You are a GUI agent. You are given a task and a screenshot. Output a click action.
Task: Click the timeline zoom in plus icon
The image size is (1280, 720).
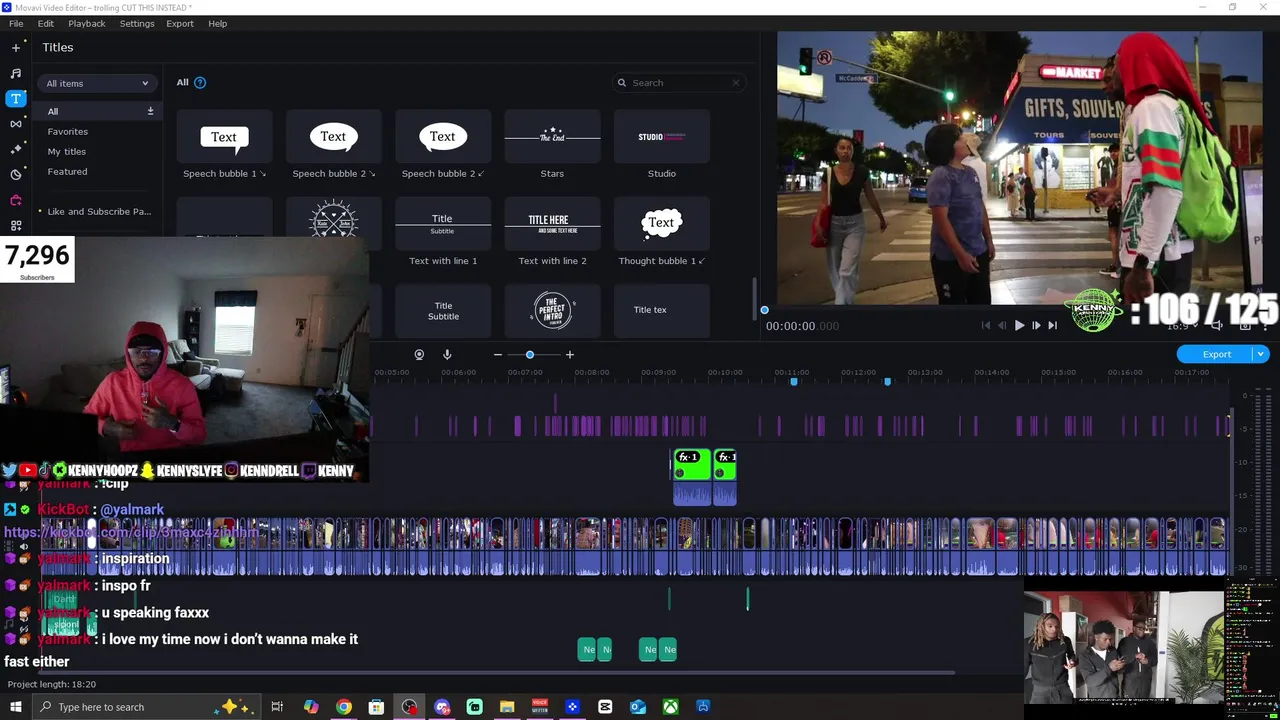[x=570, y=355]
